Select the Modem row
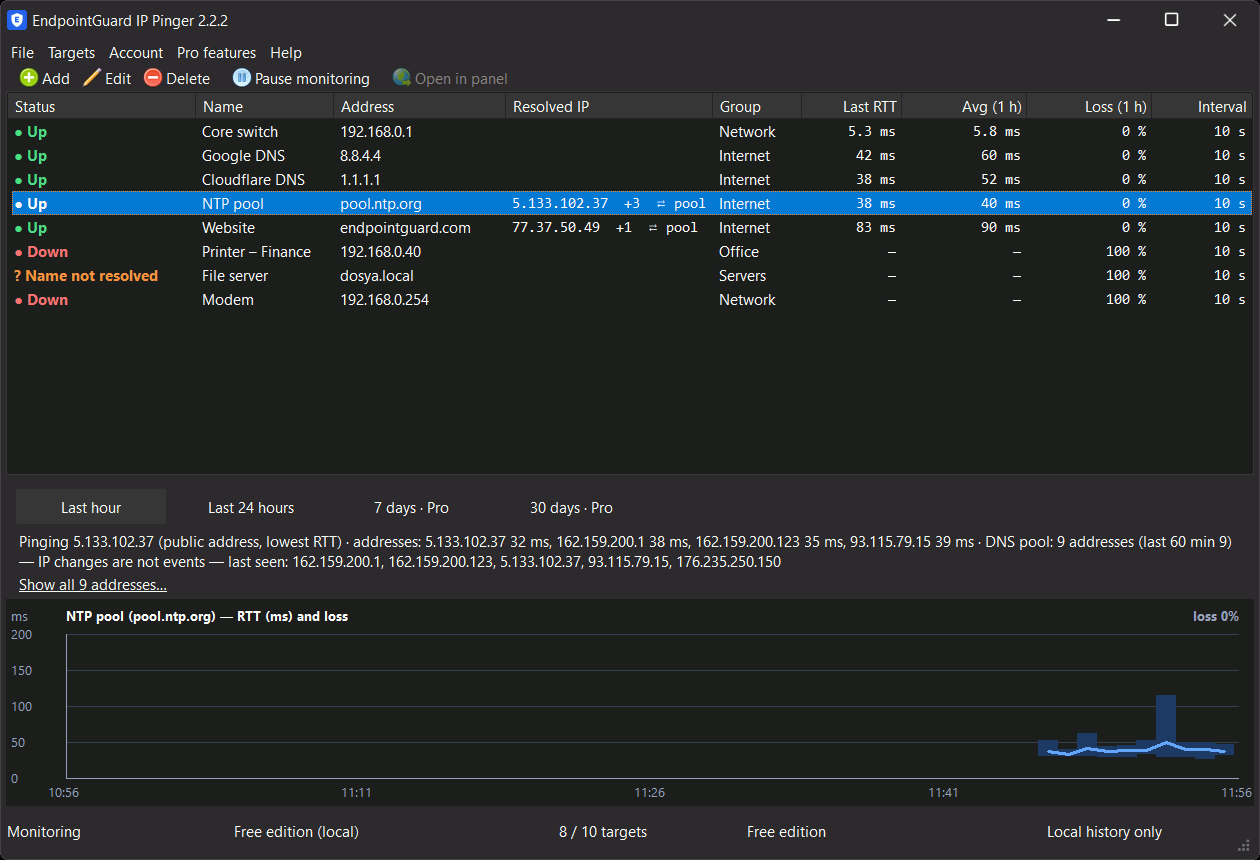The image size is (1260, 860). (630, 300)
